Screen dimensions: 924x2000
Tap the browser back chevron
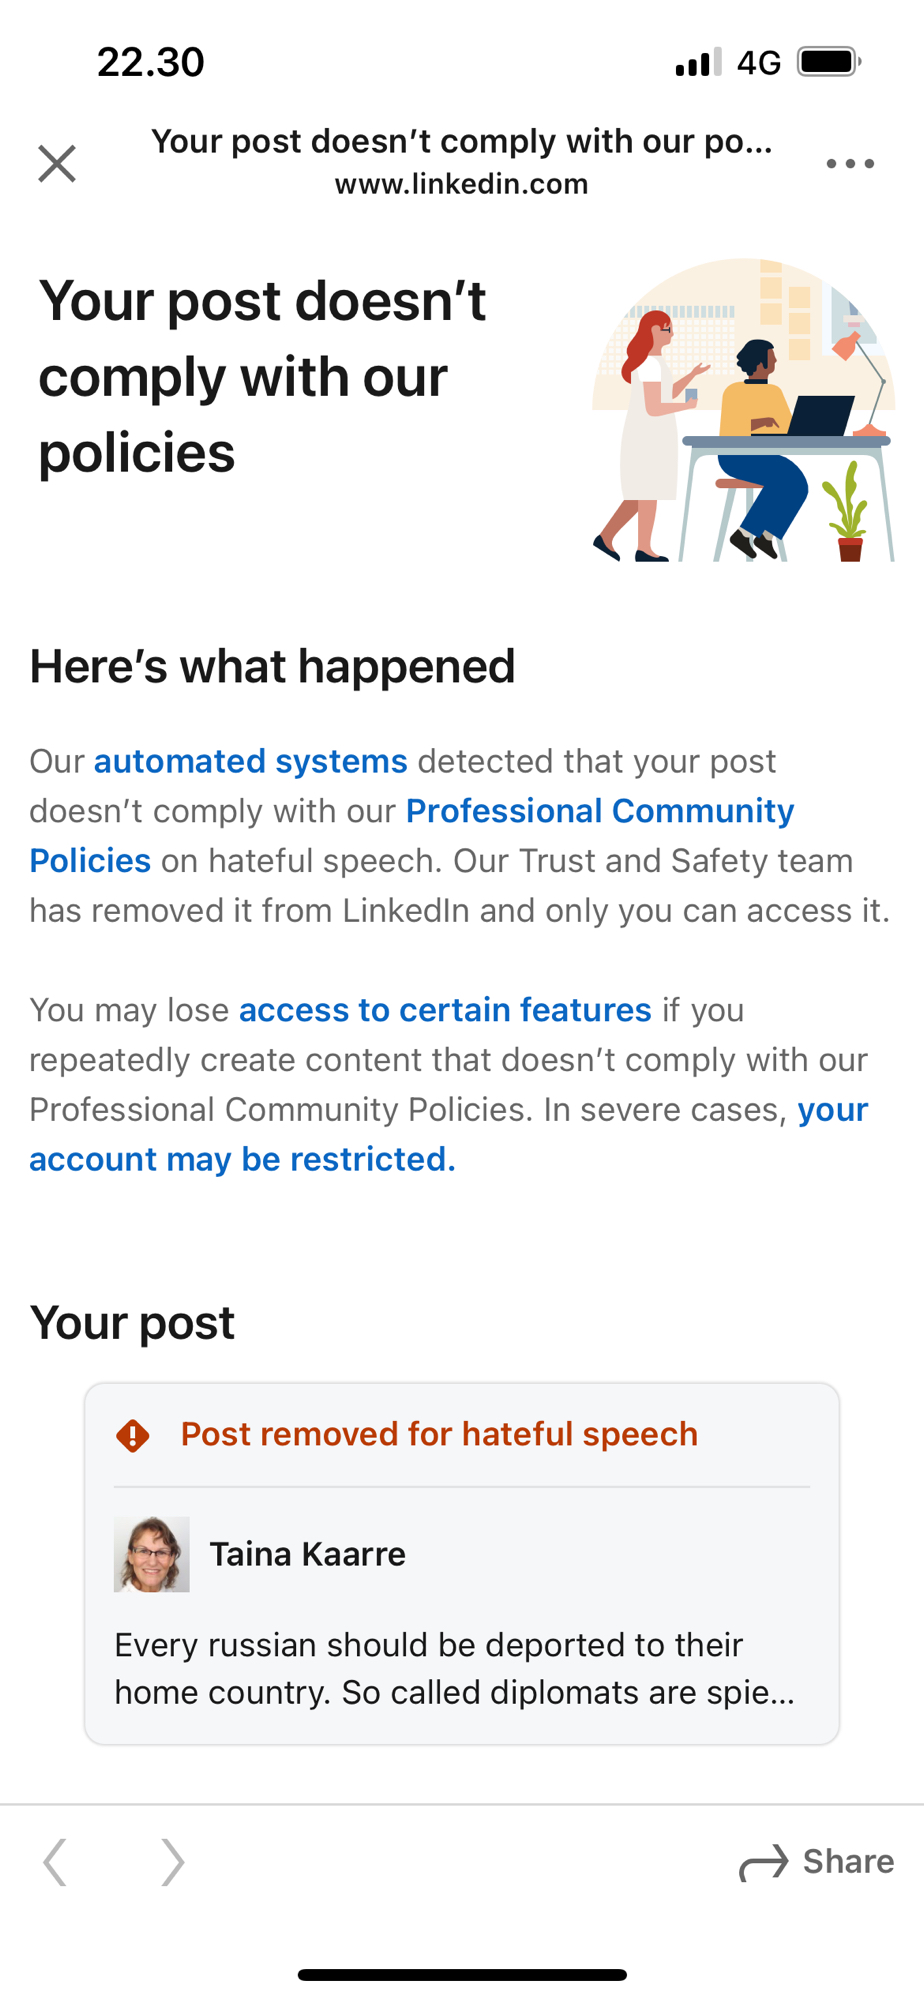56,1862
